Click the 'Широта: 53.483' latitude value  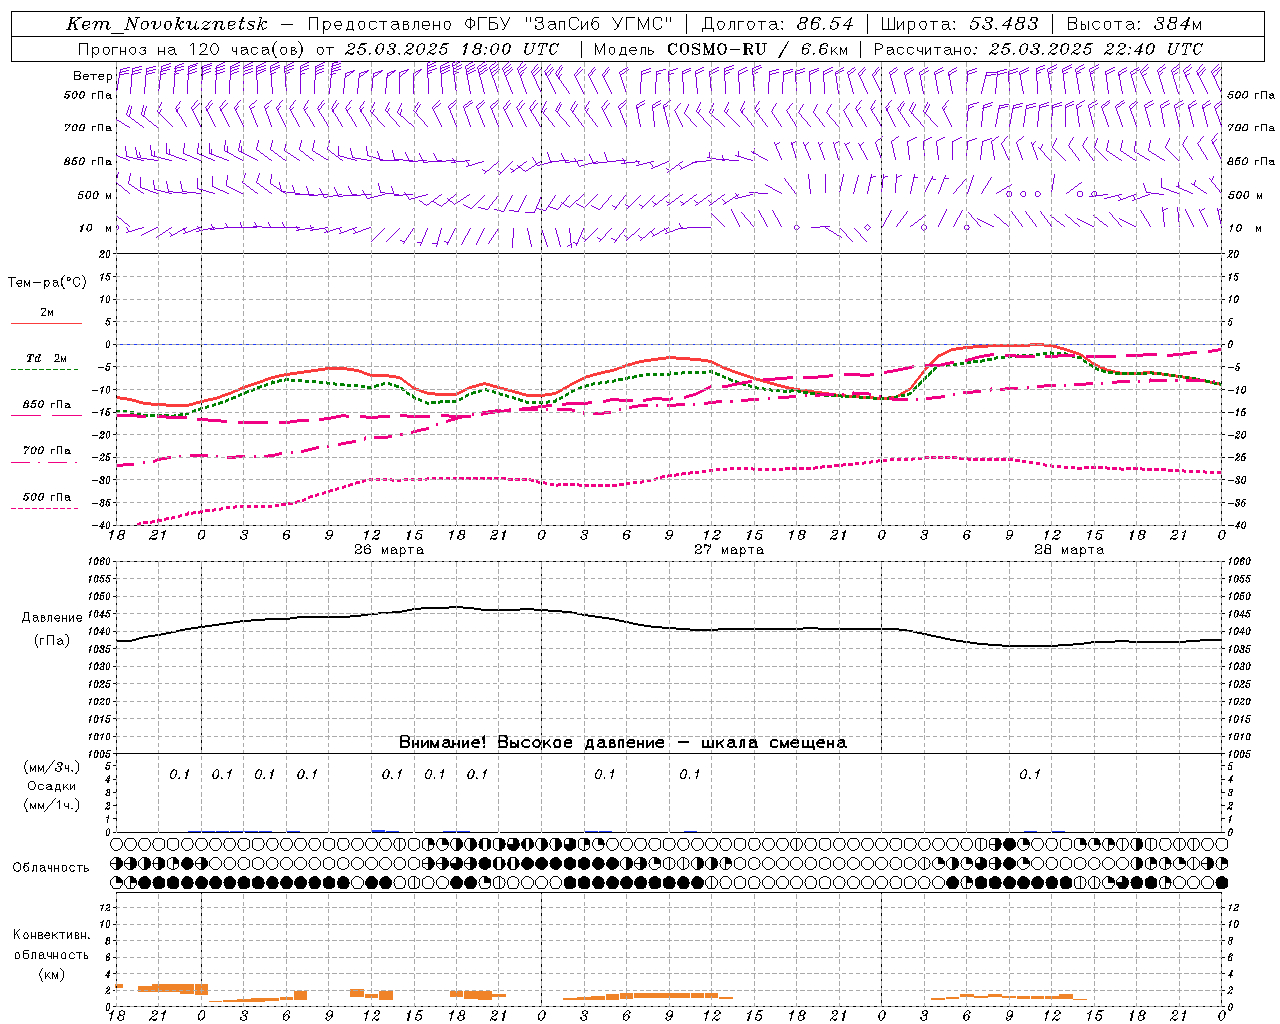coord(961,24)
